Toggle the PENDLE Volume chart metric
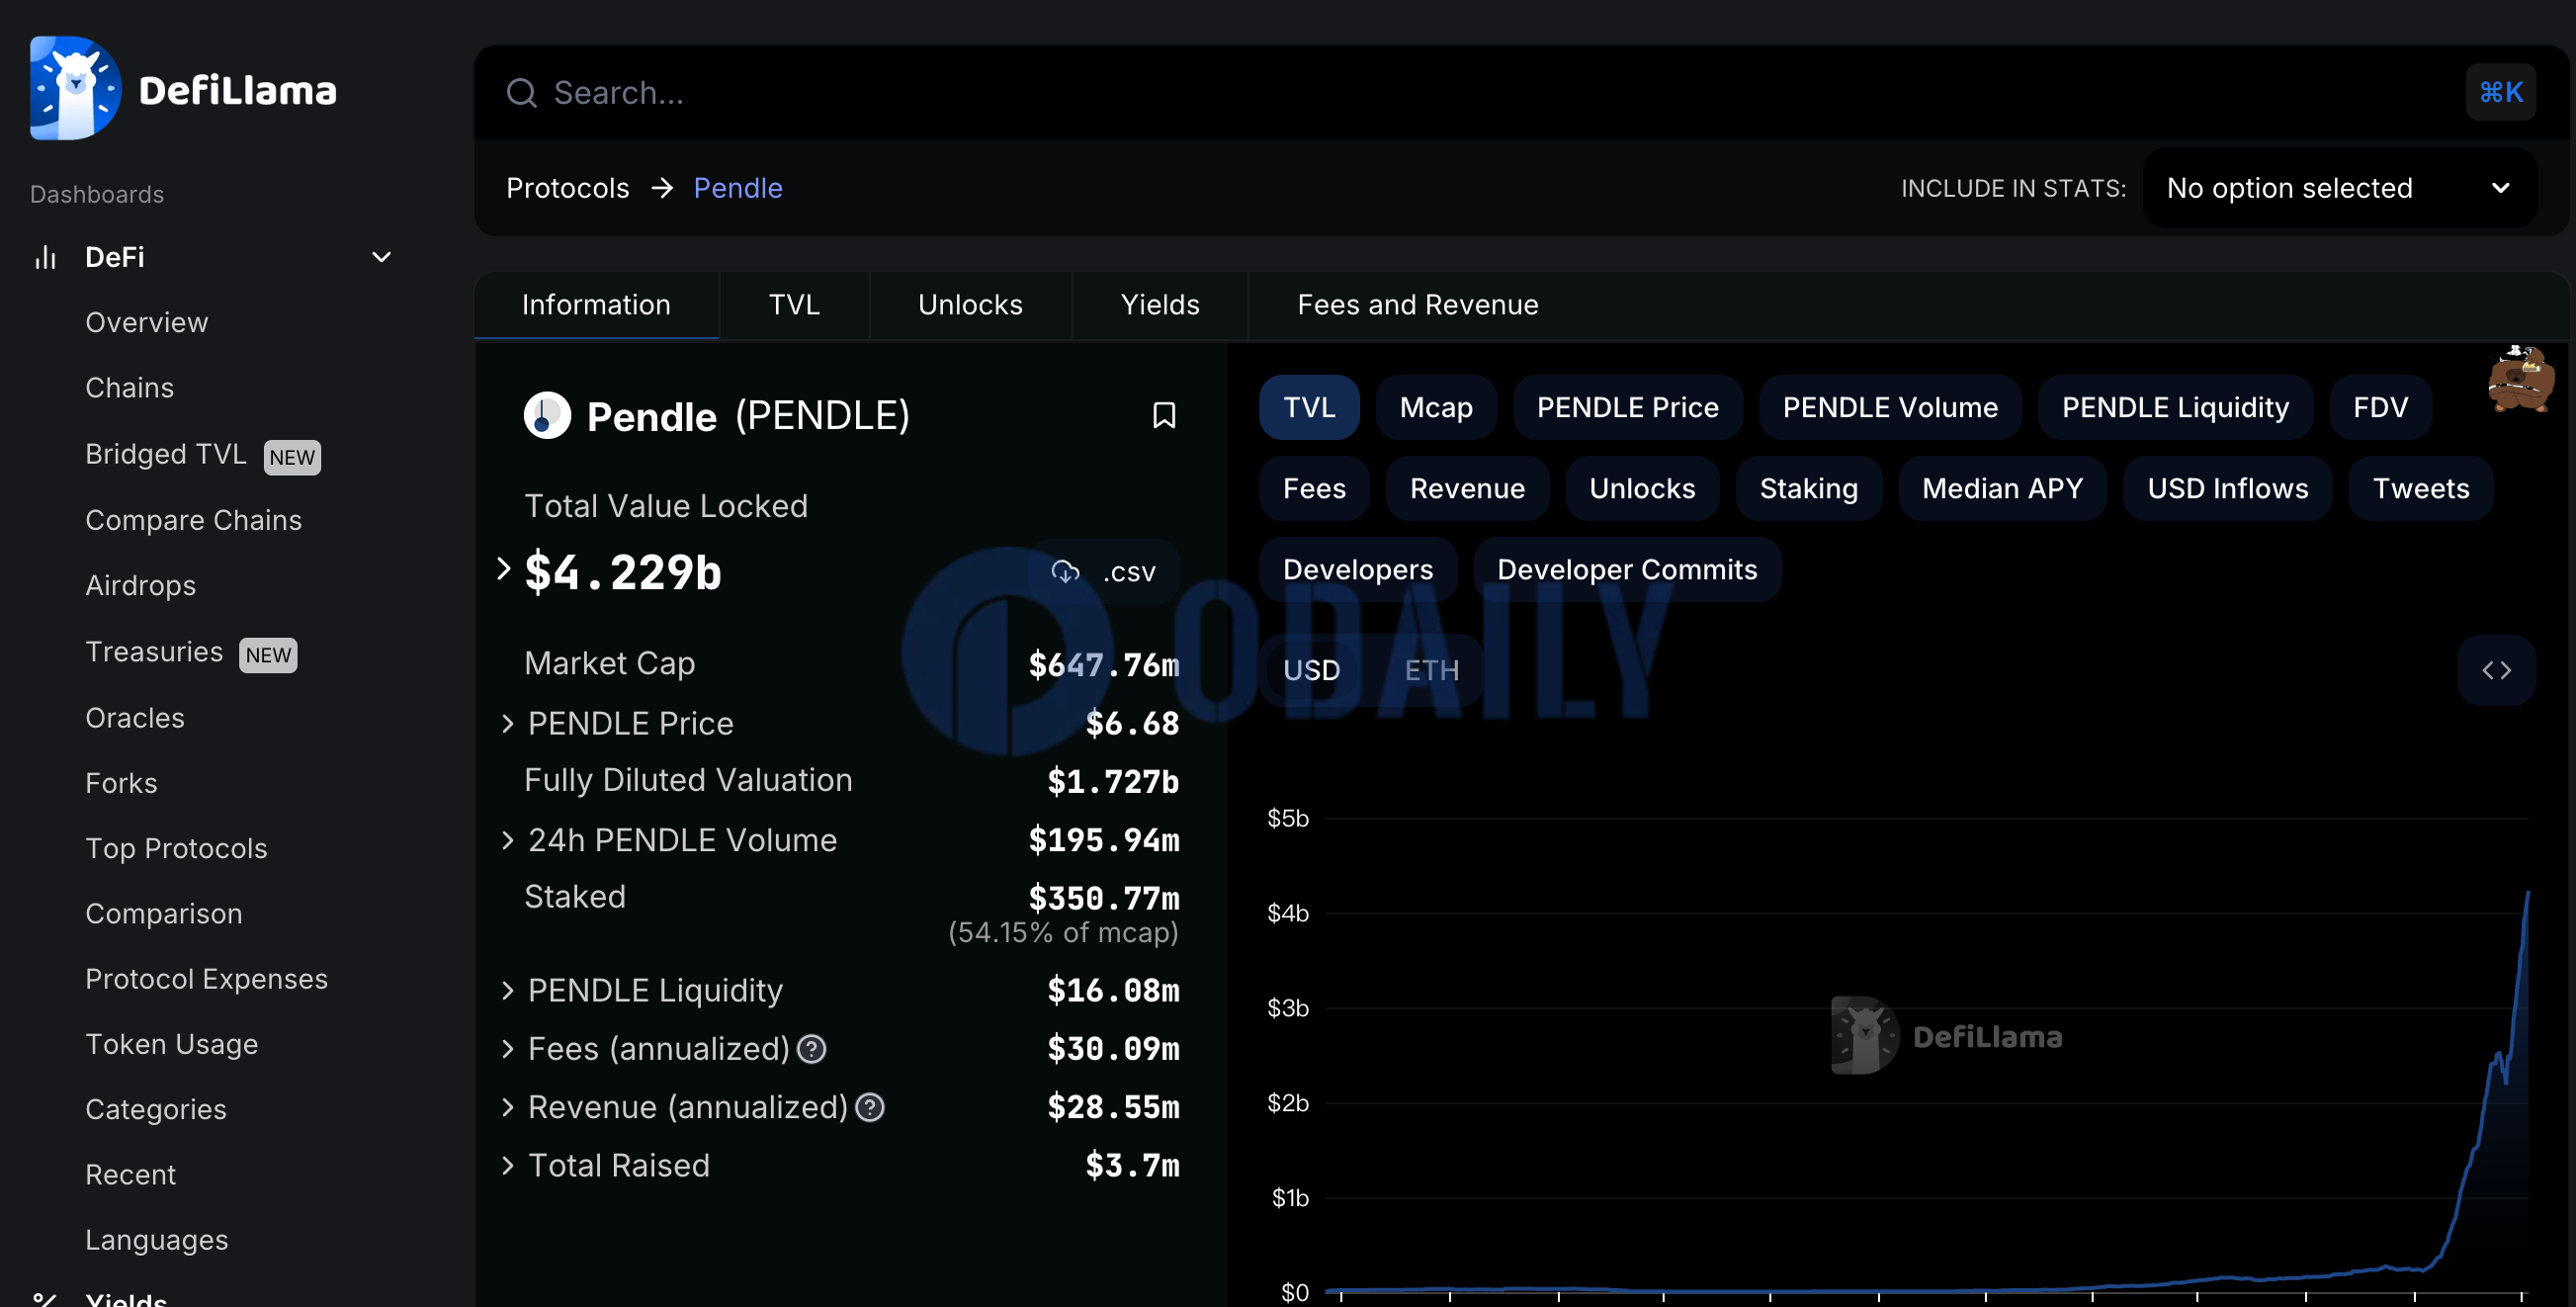 tap(1890, 408)
